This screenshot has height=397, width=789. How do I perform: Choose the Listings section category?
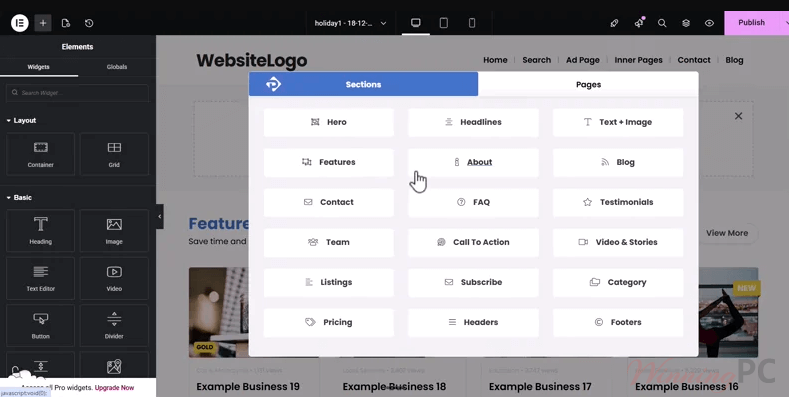[329, 282]
